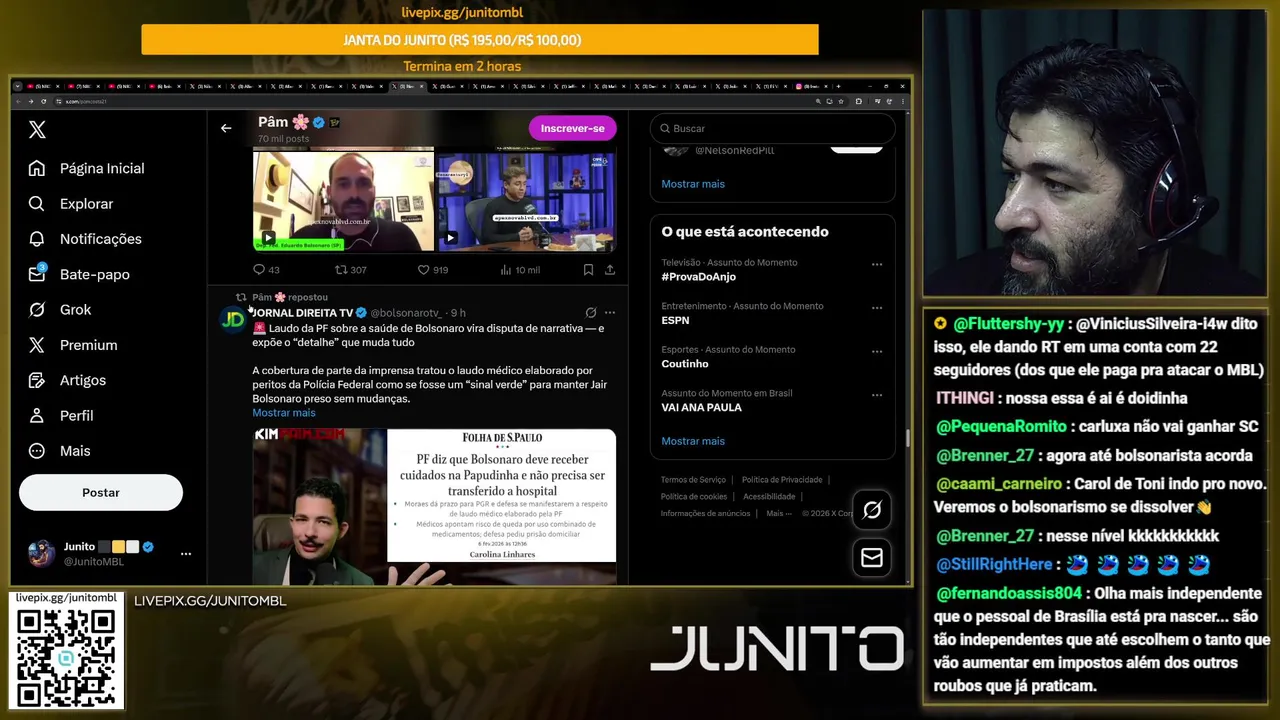Open more options for Coutinho trend

pyautogui.click(x=877, y=352)
